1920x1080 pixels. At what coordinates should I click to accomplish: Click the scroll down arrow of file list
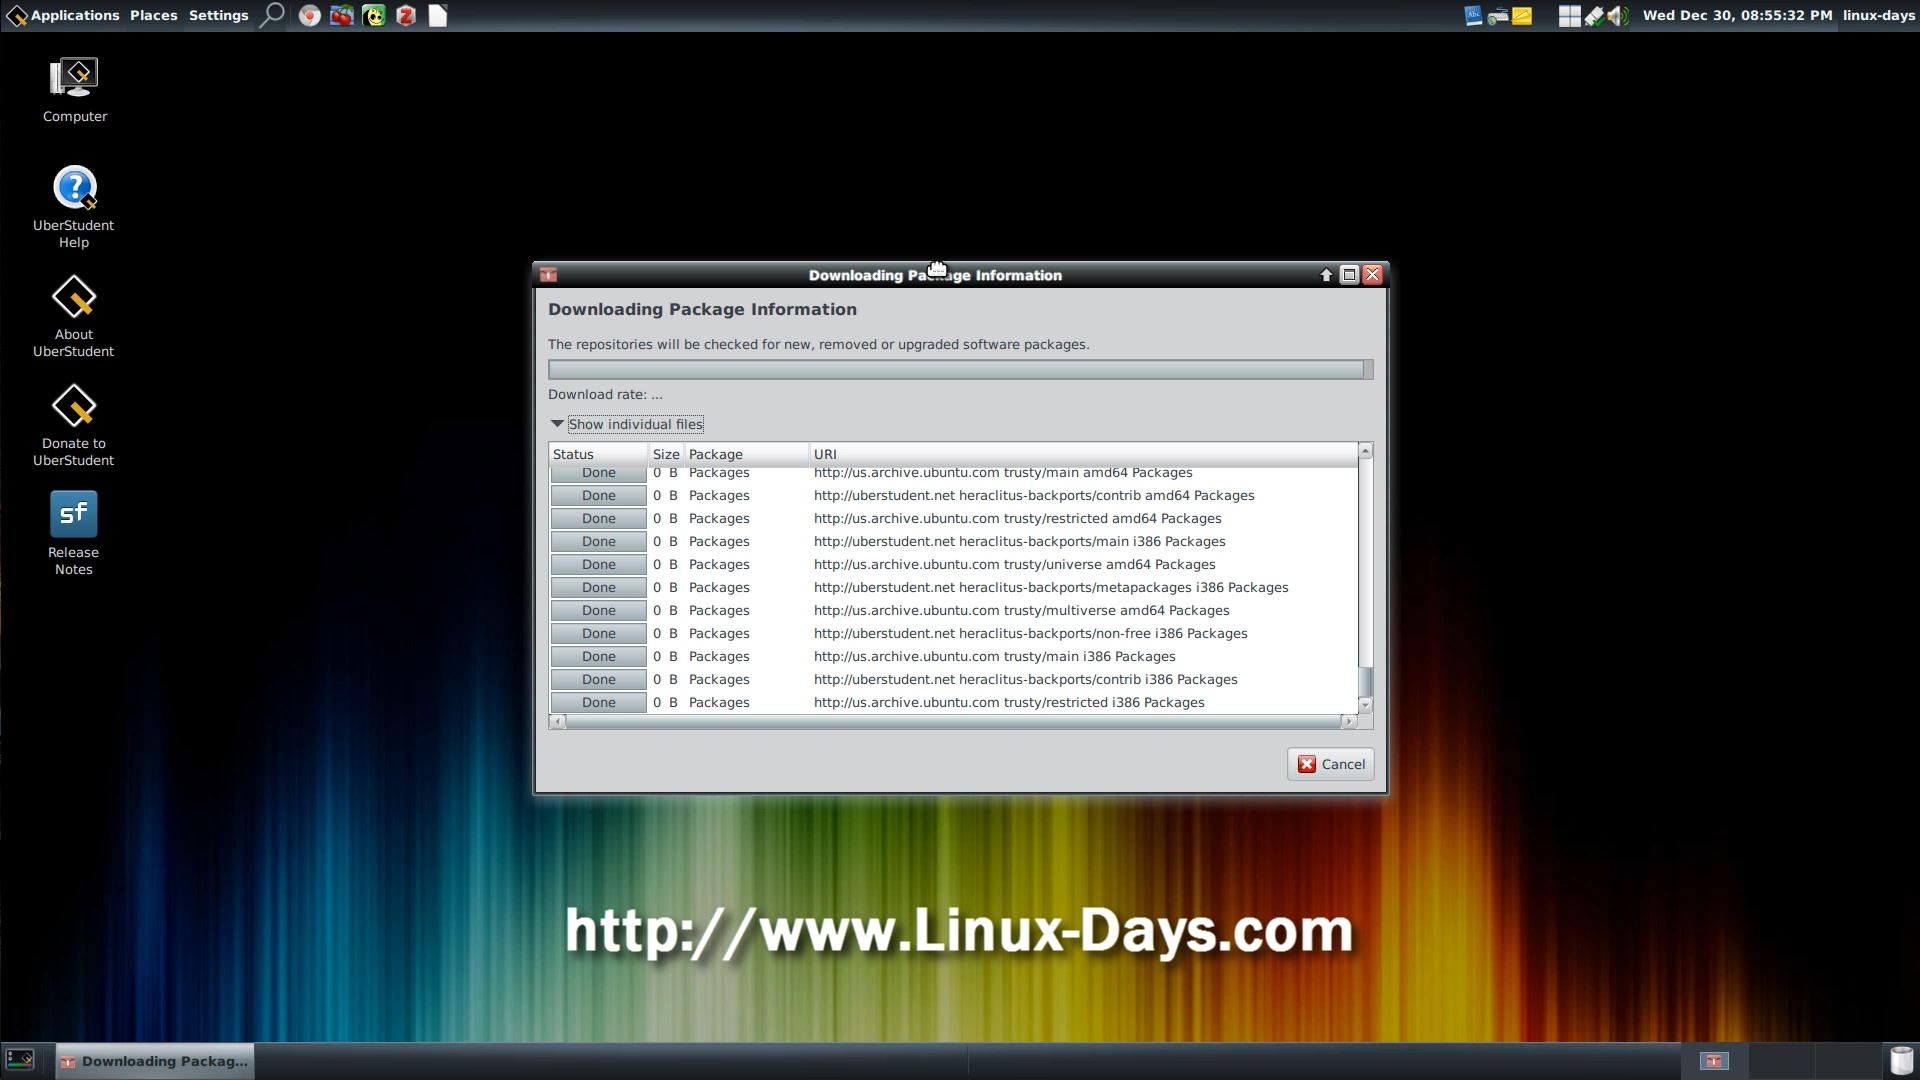[x=1366, y=705]
